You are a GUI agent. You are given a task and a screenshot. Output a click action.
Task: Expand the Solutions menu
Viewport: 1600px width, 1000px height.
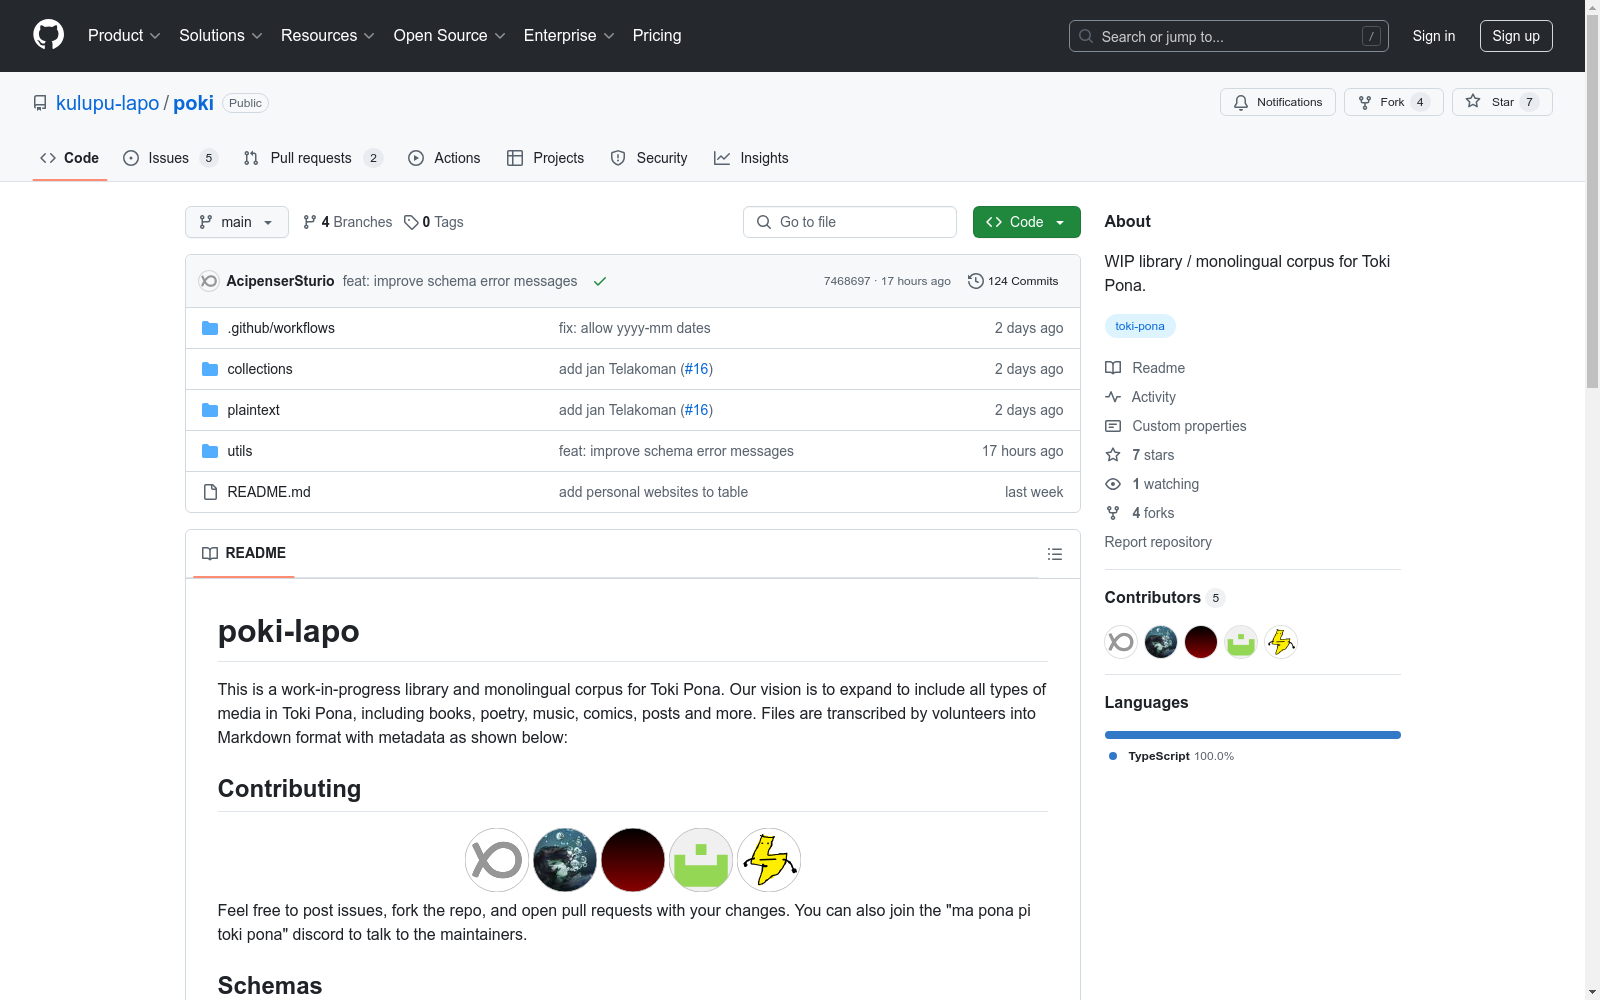[221, 36]
